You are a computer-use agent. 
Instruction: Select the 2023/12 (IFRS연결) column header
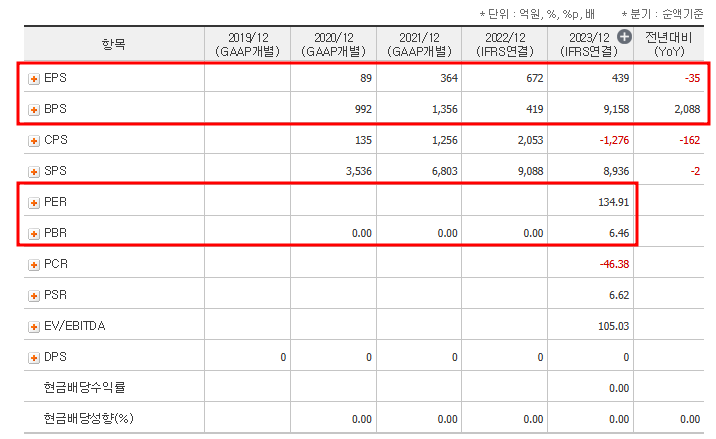point(589,44)
